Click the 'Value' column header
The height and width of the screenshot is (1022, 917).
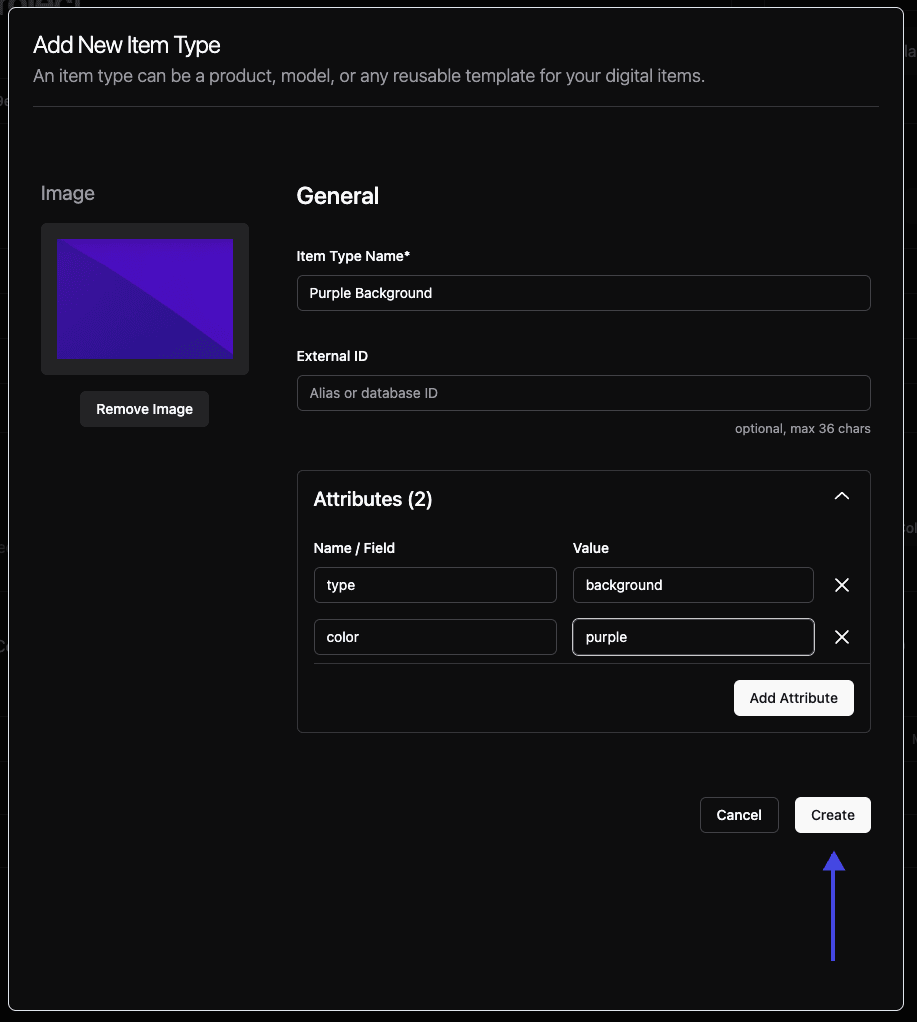tap(591, 548)
